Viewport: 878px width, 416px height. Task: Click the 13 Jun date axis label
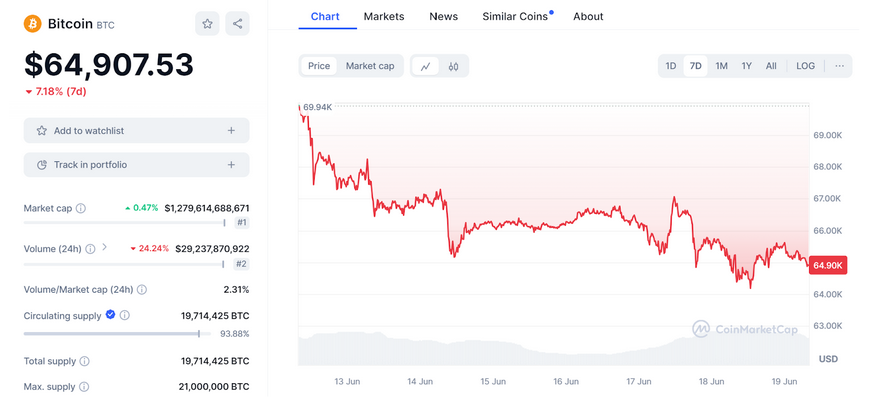coord(347,382)
